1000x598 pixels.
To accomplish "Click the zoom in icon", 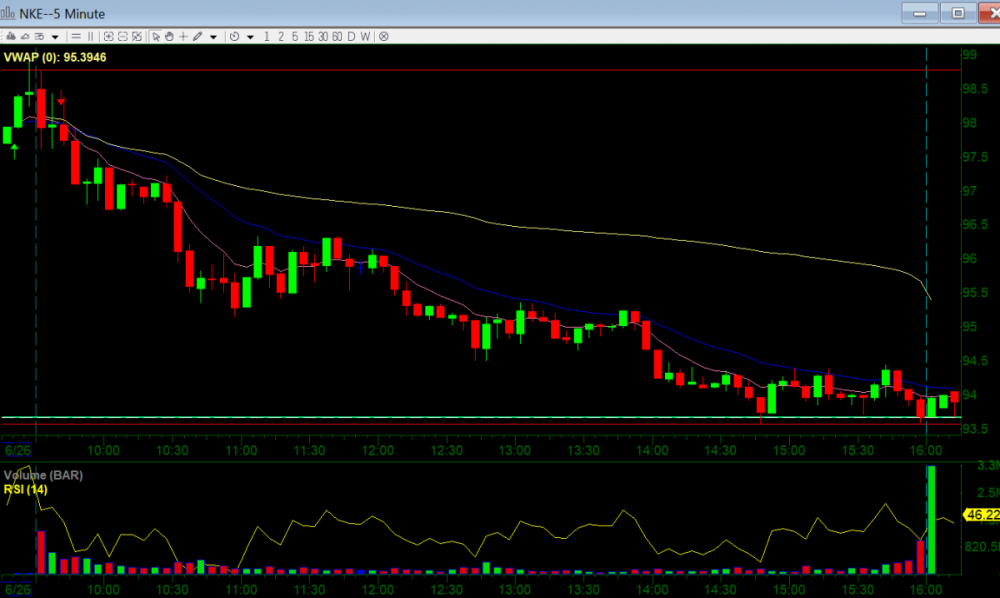I will click(107, 36).
